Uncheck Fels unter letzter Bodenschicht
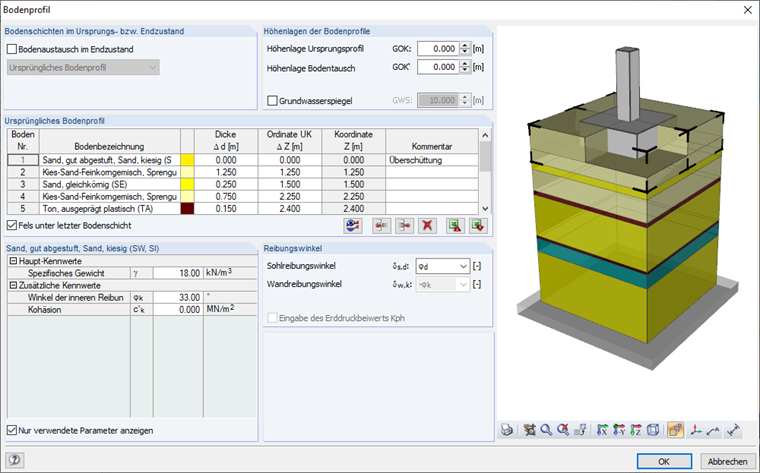 pos(12,225)
